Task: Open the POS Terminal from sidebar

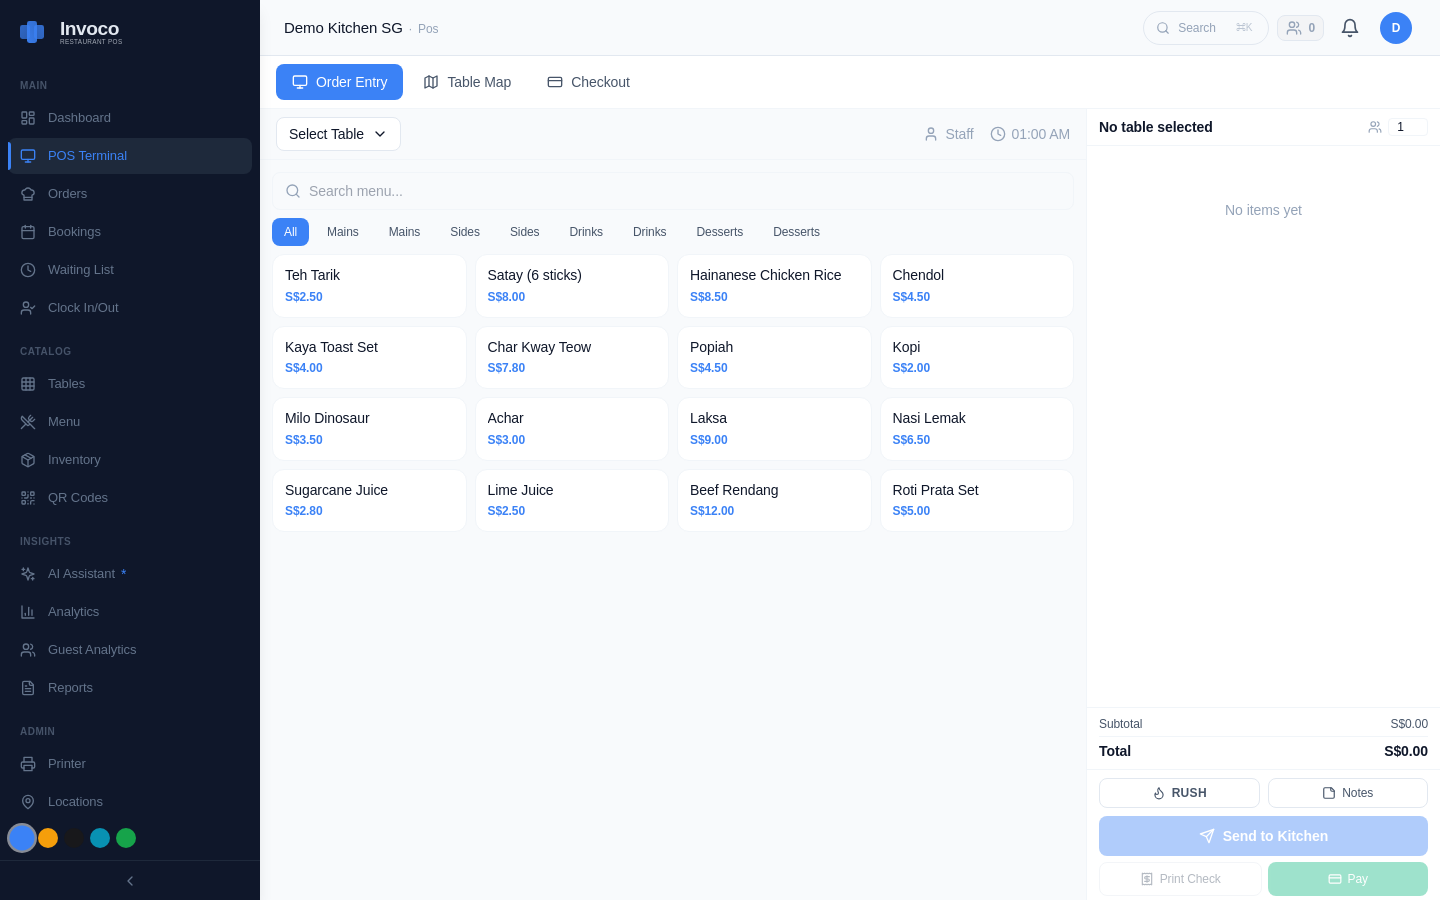Action: tap(87, 155)
